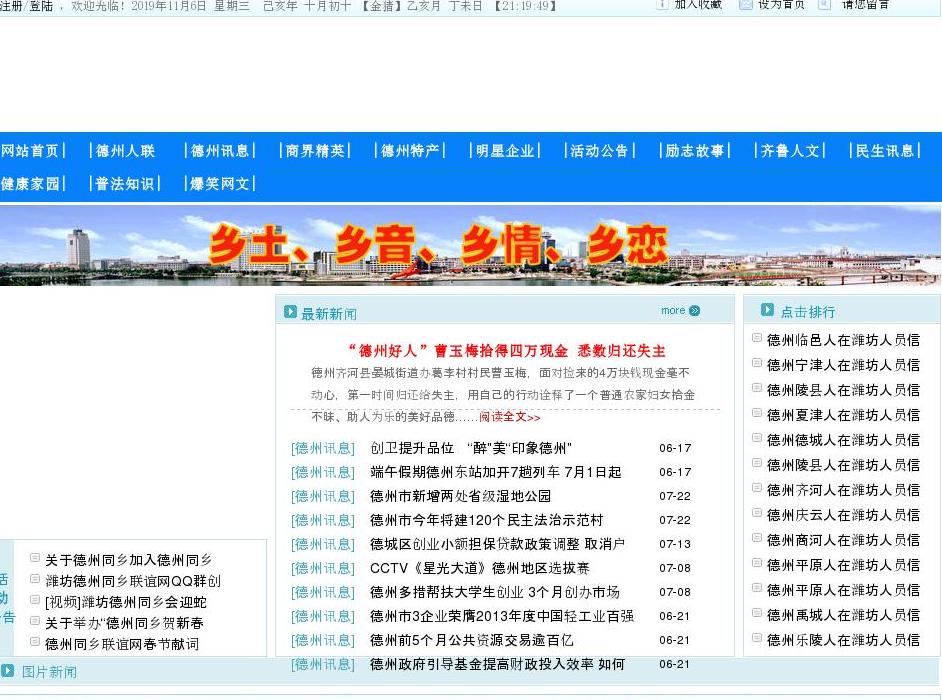Image resolution: width=942 pixels, height=700 pixels.
Task: Go to 明星企业 in the navigation bar
Action: click(x=505, y=150)
